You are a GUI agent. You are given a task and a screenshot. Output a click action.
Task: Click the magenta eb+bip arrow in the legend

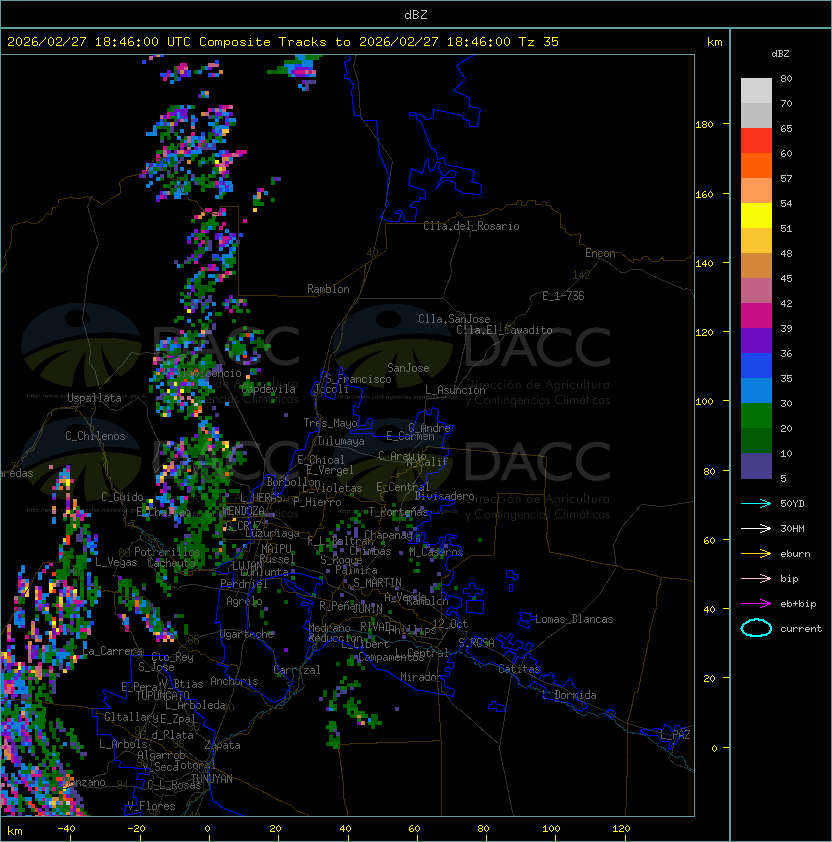[756, 604]
